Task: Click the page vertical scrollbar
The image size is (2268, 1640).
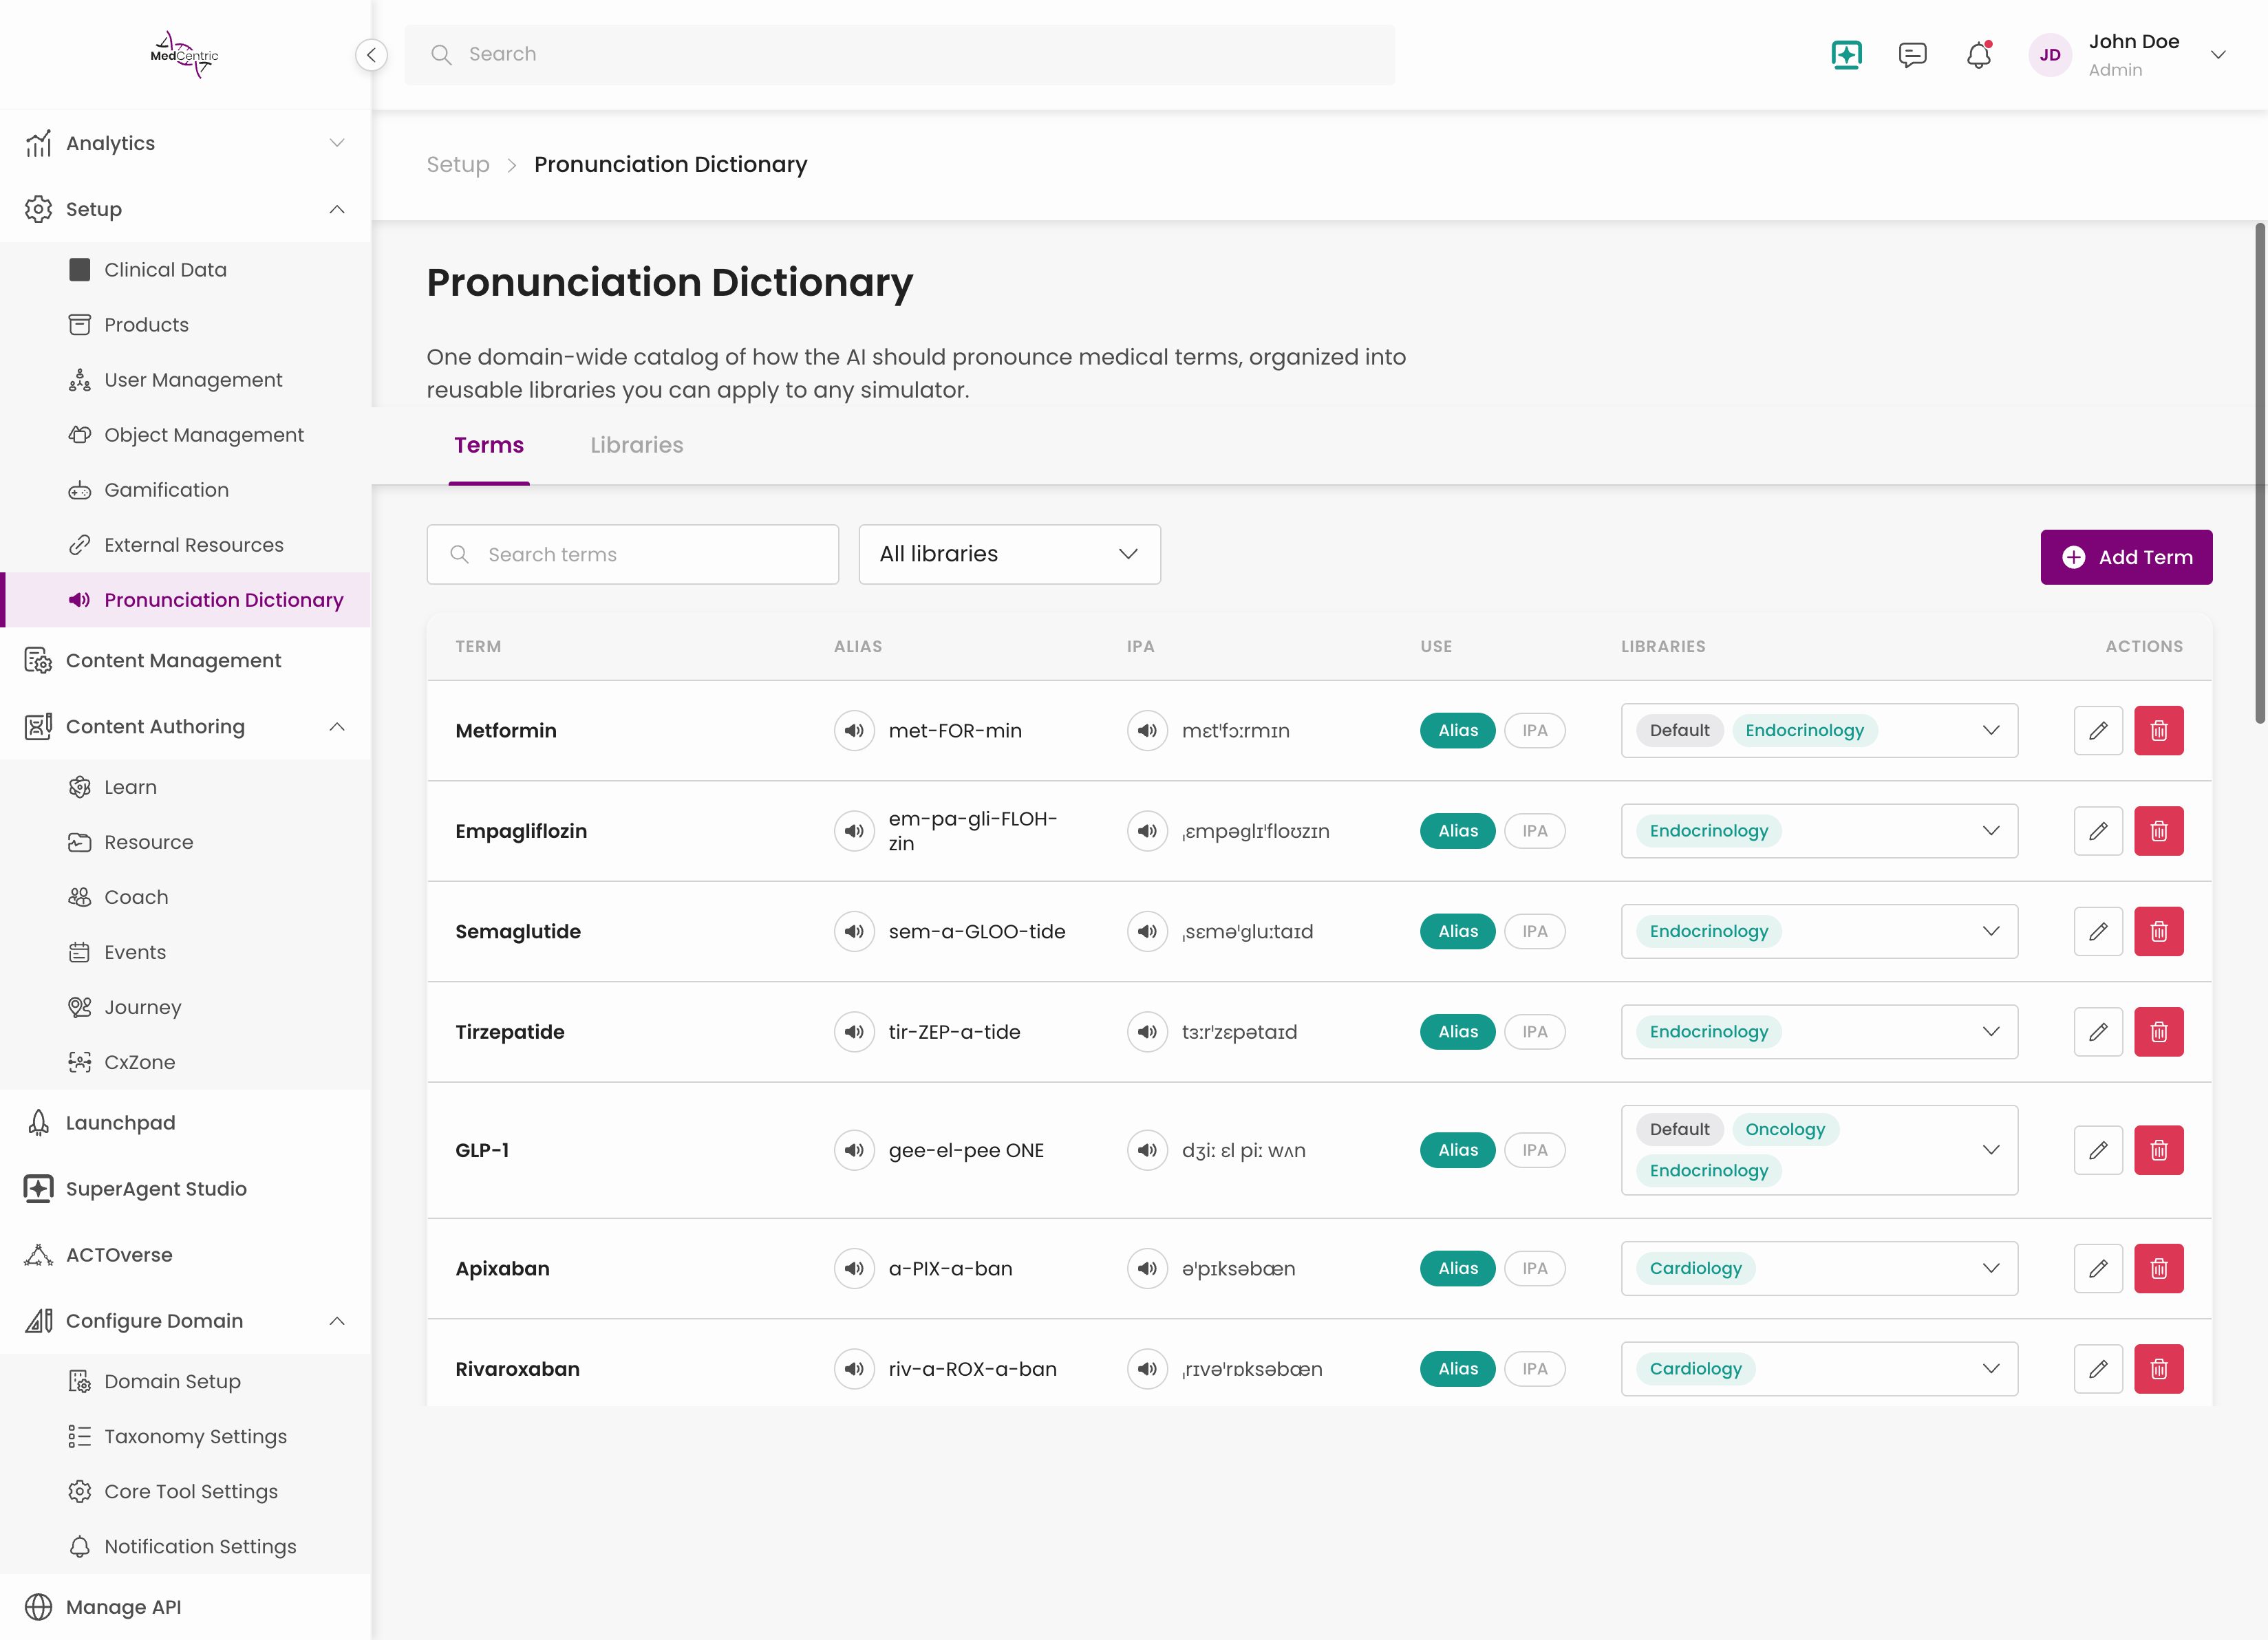Action: (x=2260, y=472)
